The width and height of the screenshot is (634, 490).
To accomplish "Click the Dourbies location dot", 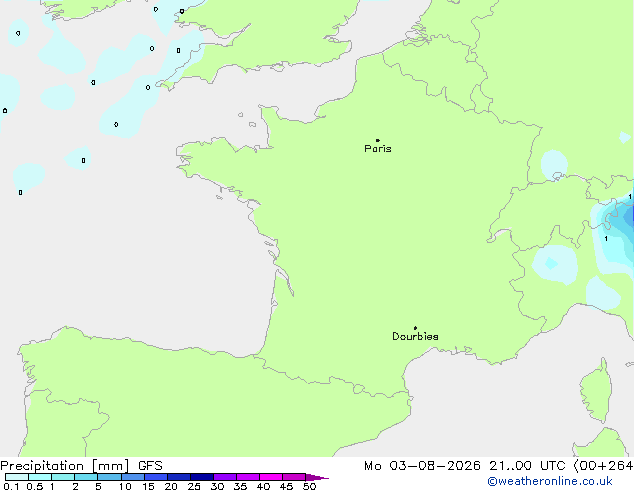I will pyautogui.click(x=415, y=328).
